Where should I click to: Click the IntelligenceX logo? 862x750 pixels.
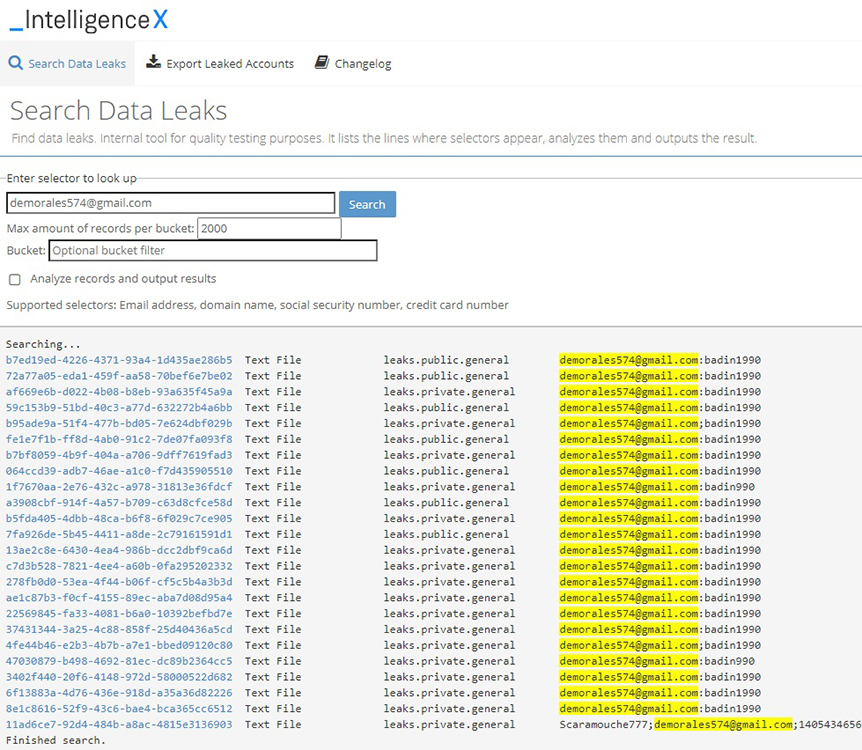[x=89, y=18]
